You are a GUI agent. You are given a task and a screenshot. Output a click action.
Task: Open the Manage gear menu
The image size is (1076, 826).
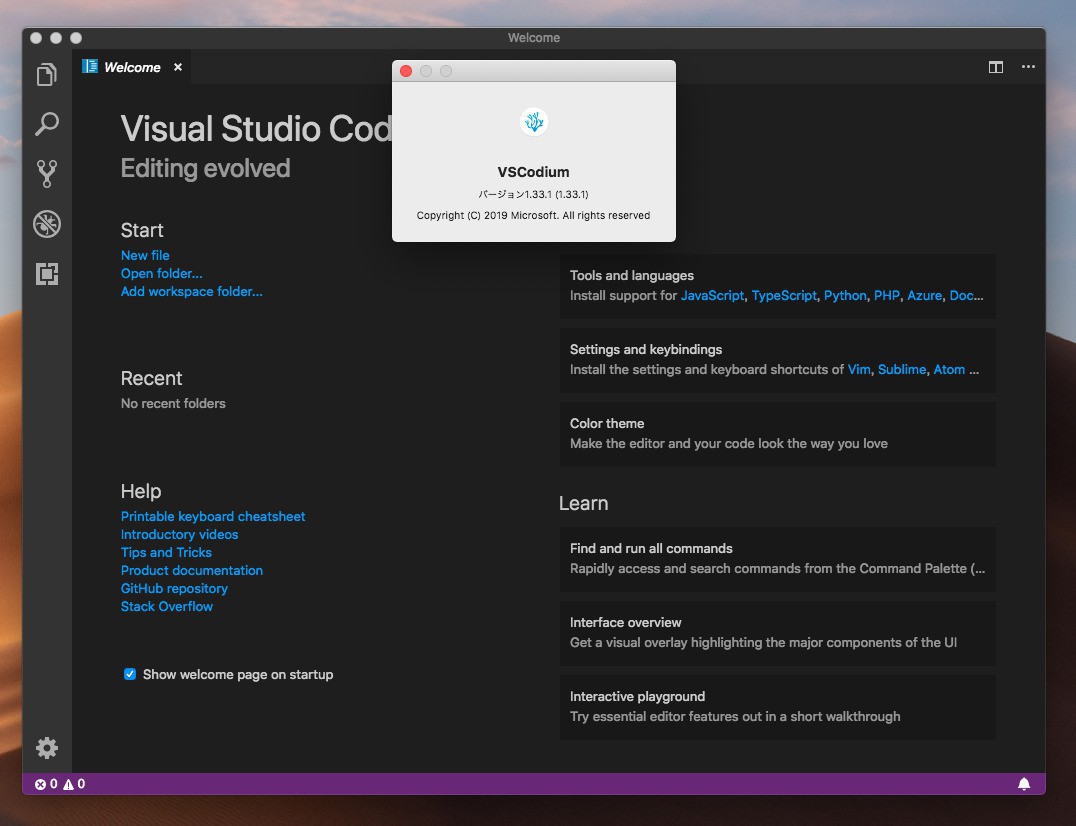pos(47,748)
